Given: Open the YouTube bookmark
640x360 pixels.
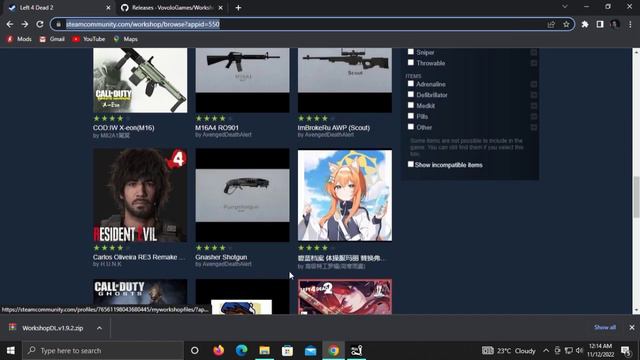Looking at the screenshot, I should click(89, 39).
